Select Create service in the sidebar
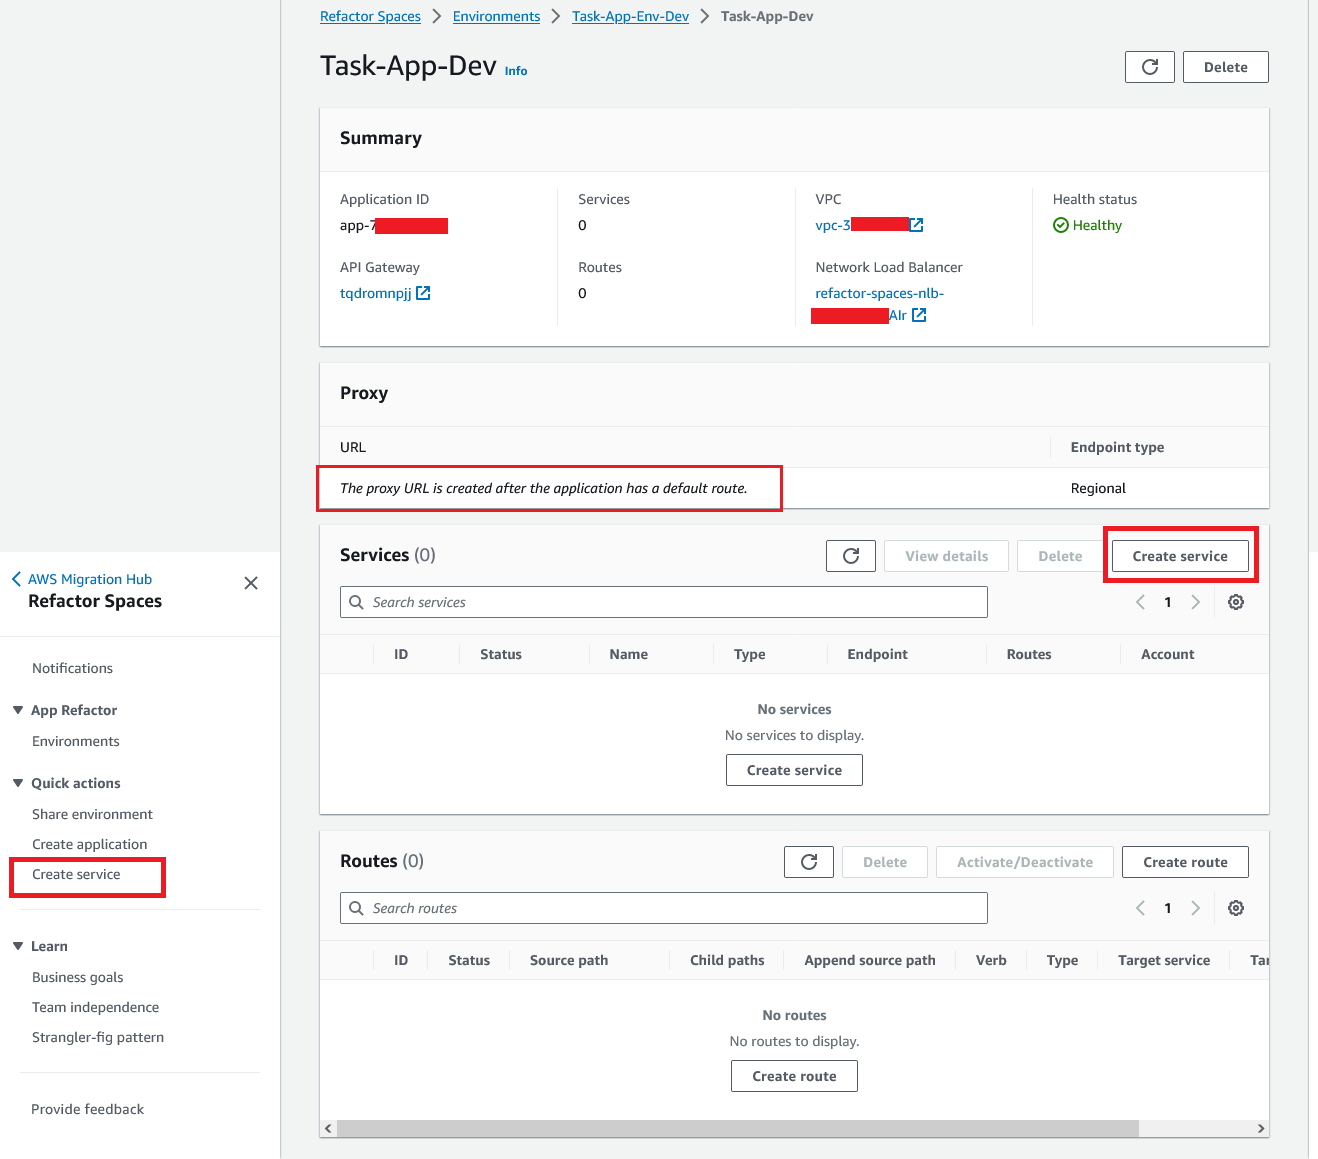The width and height of the screenshot is (1318, 1159). 76,874
